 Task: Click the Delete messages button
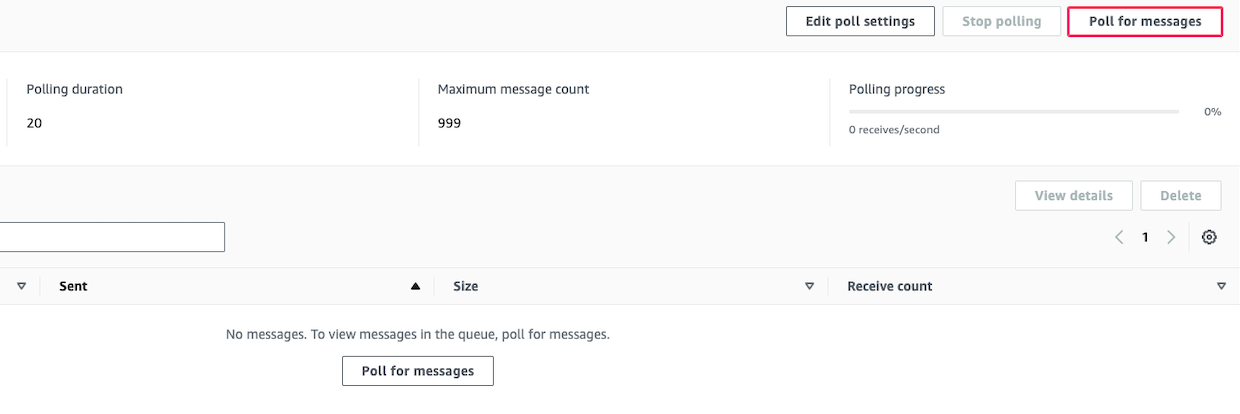point(1180,195)
